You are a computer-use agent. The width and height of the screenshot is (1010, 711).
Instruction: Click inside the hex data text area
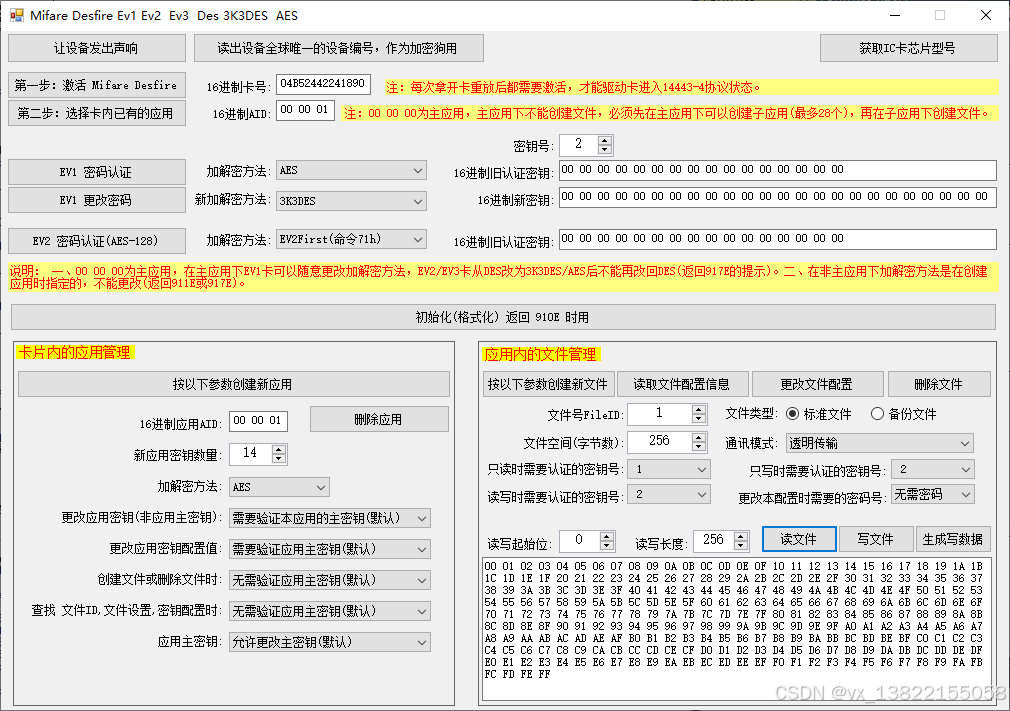tap(736, 629)
